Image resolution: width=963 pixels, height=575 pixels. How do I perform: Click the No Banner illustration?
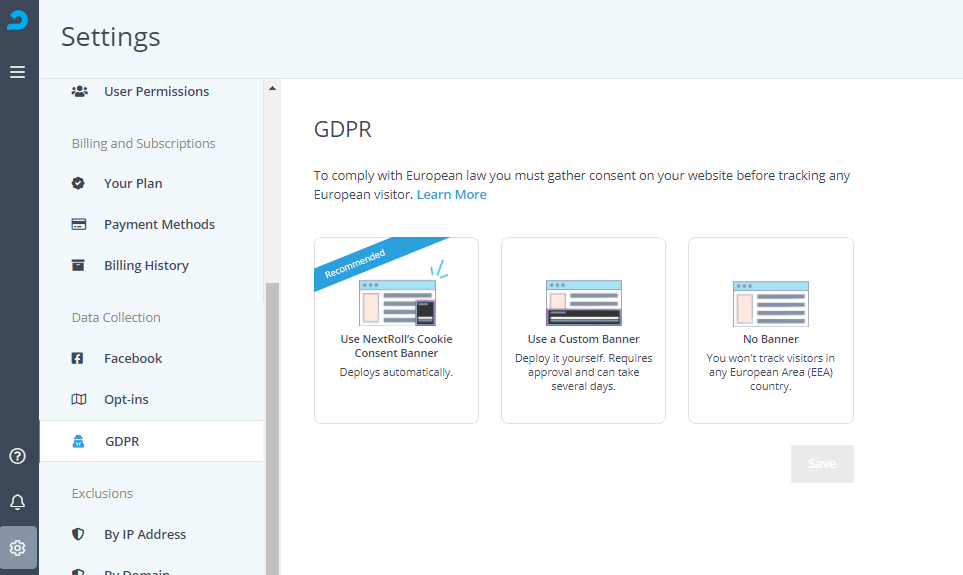point(771,303)
